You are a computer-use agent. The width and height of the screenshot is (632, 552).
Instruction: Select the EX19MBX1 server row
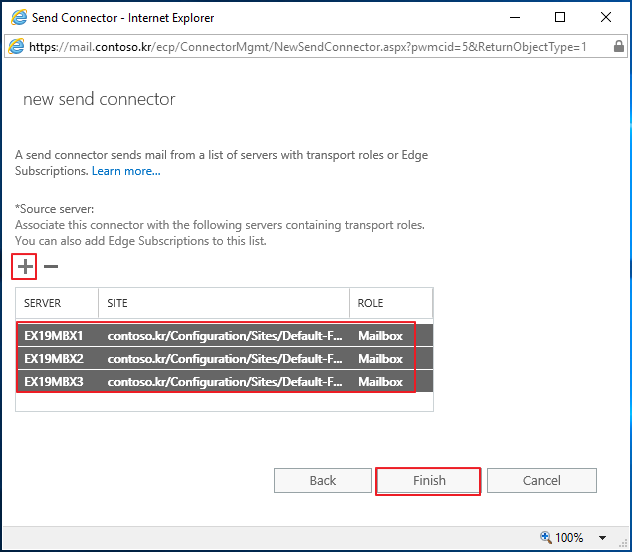[x=224, y=335]
